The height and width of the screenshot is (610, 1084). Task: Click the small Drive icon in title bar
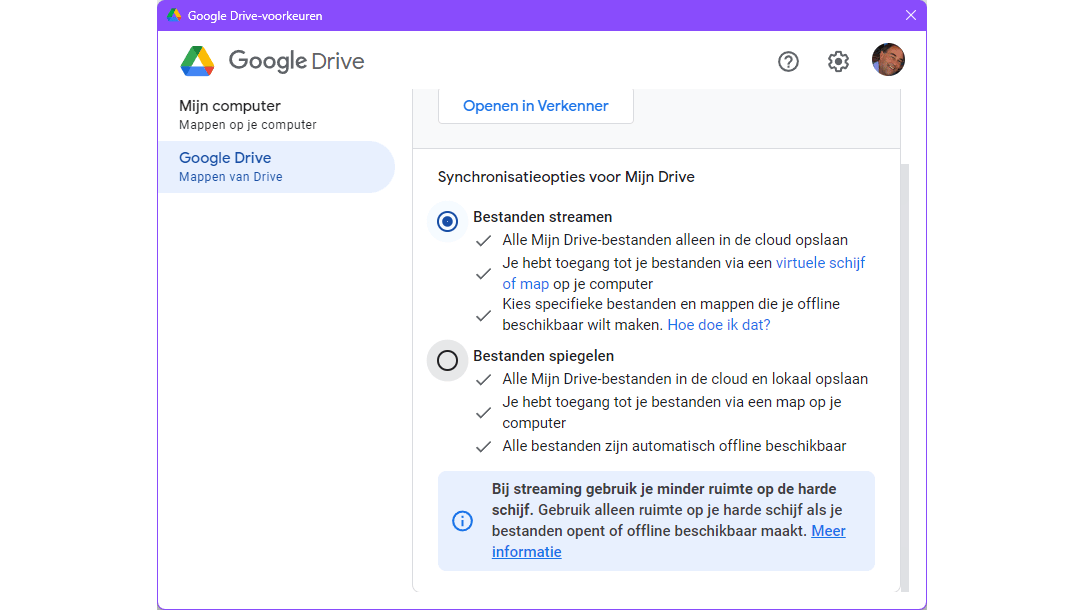coord(174,15)
